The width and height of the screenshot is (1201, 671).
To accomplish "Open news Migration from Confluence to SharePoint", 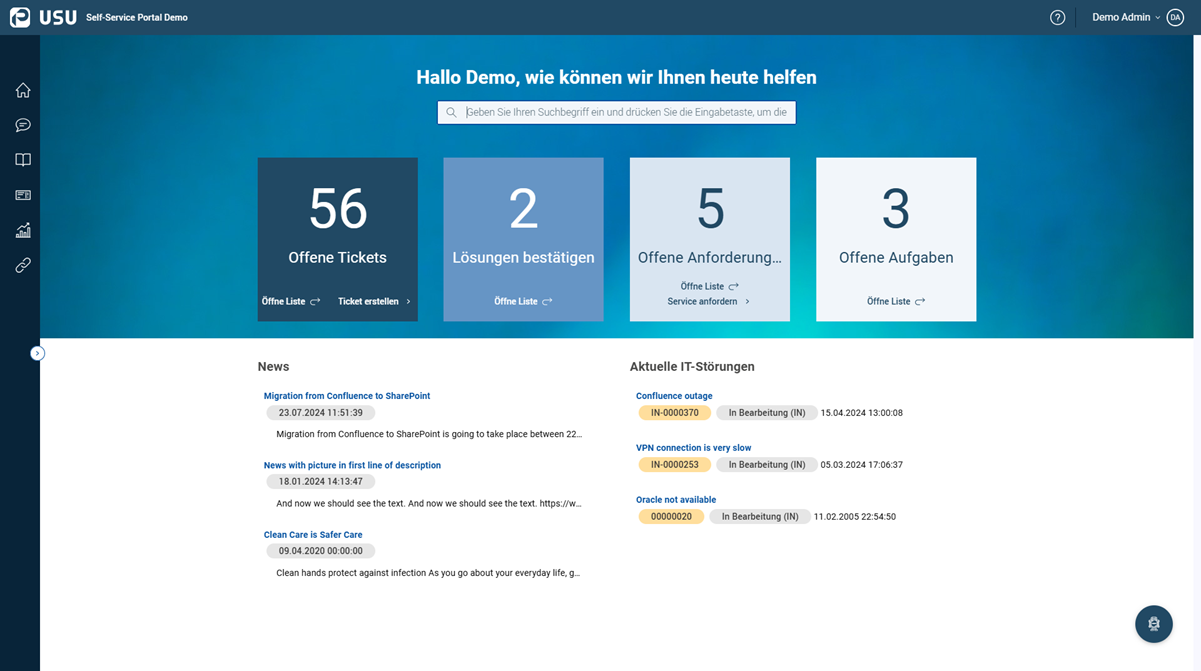I will point(347,396).
